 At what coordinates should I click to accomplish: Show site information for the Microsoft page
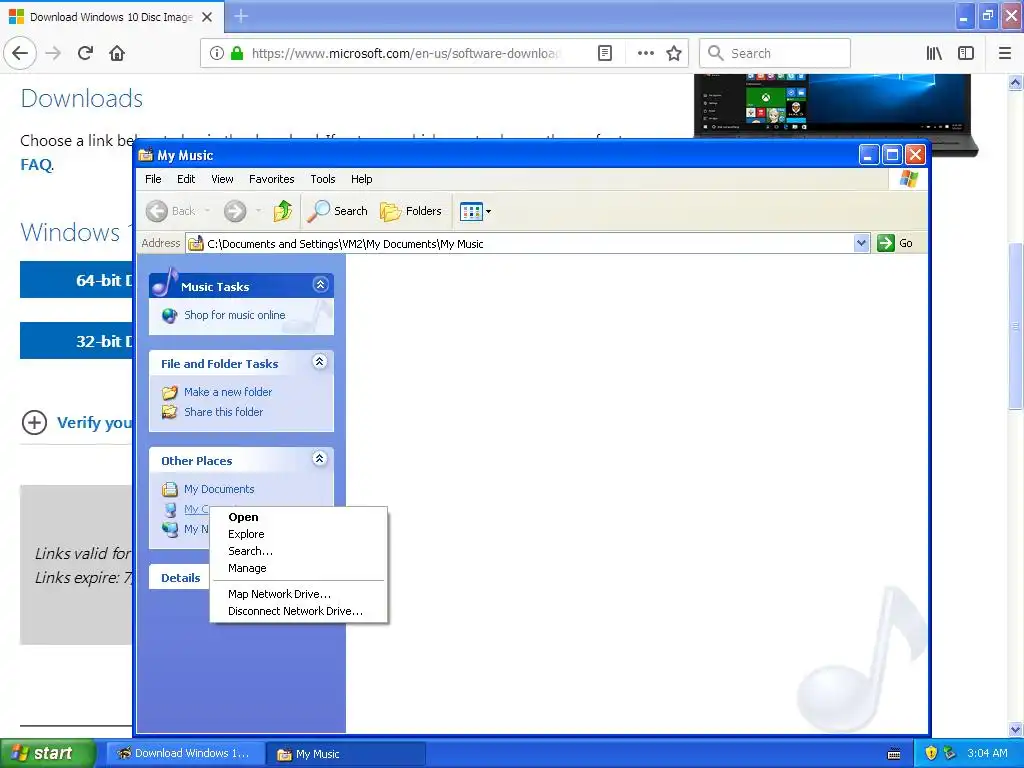pyautogui.click(x=217, y=53)
